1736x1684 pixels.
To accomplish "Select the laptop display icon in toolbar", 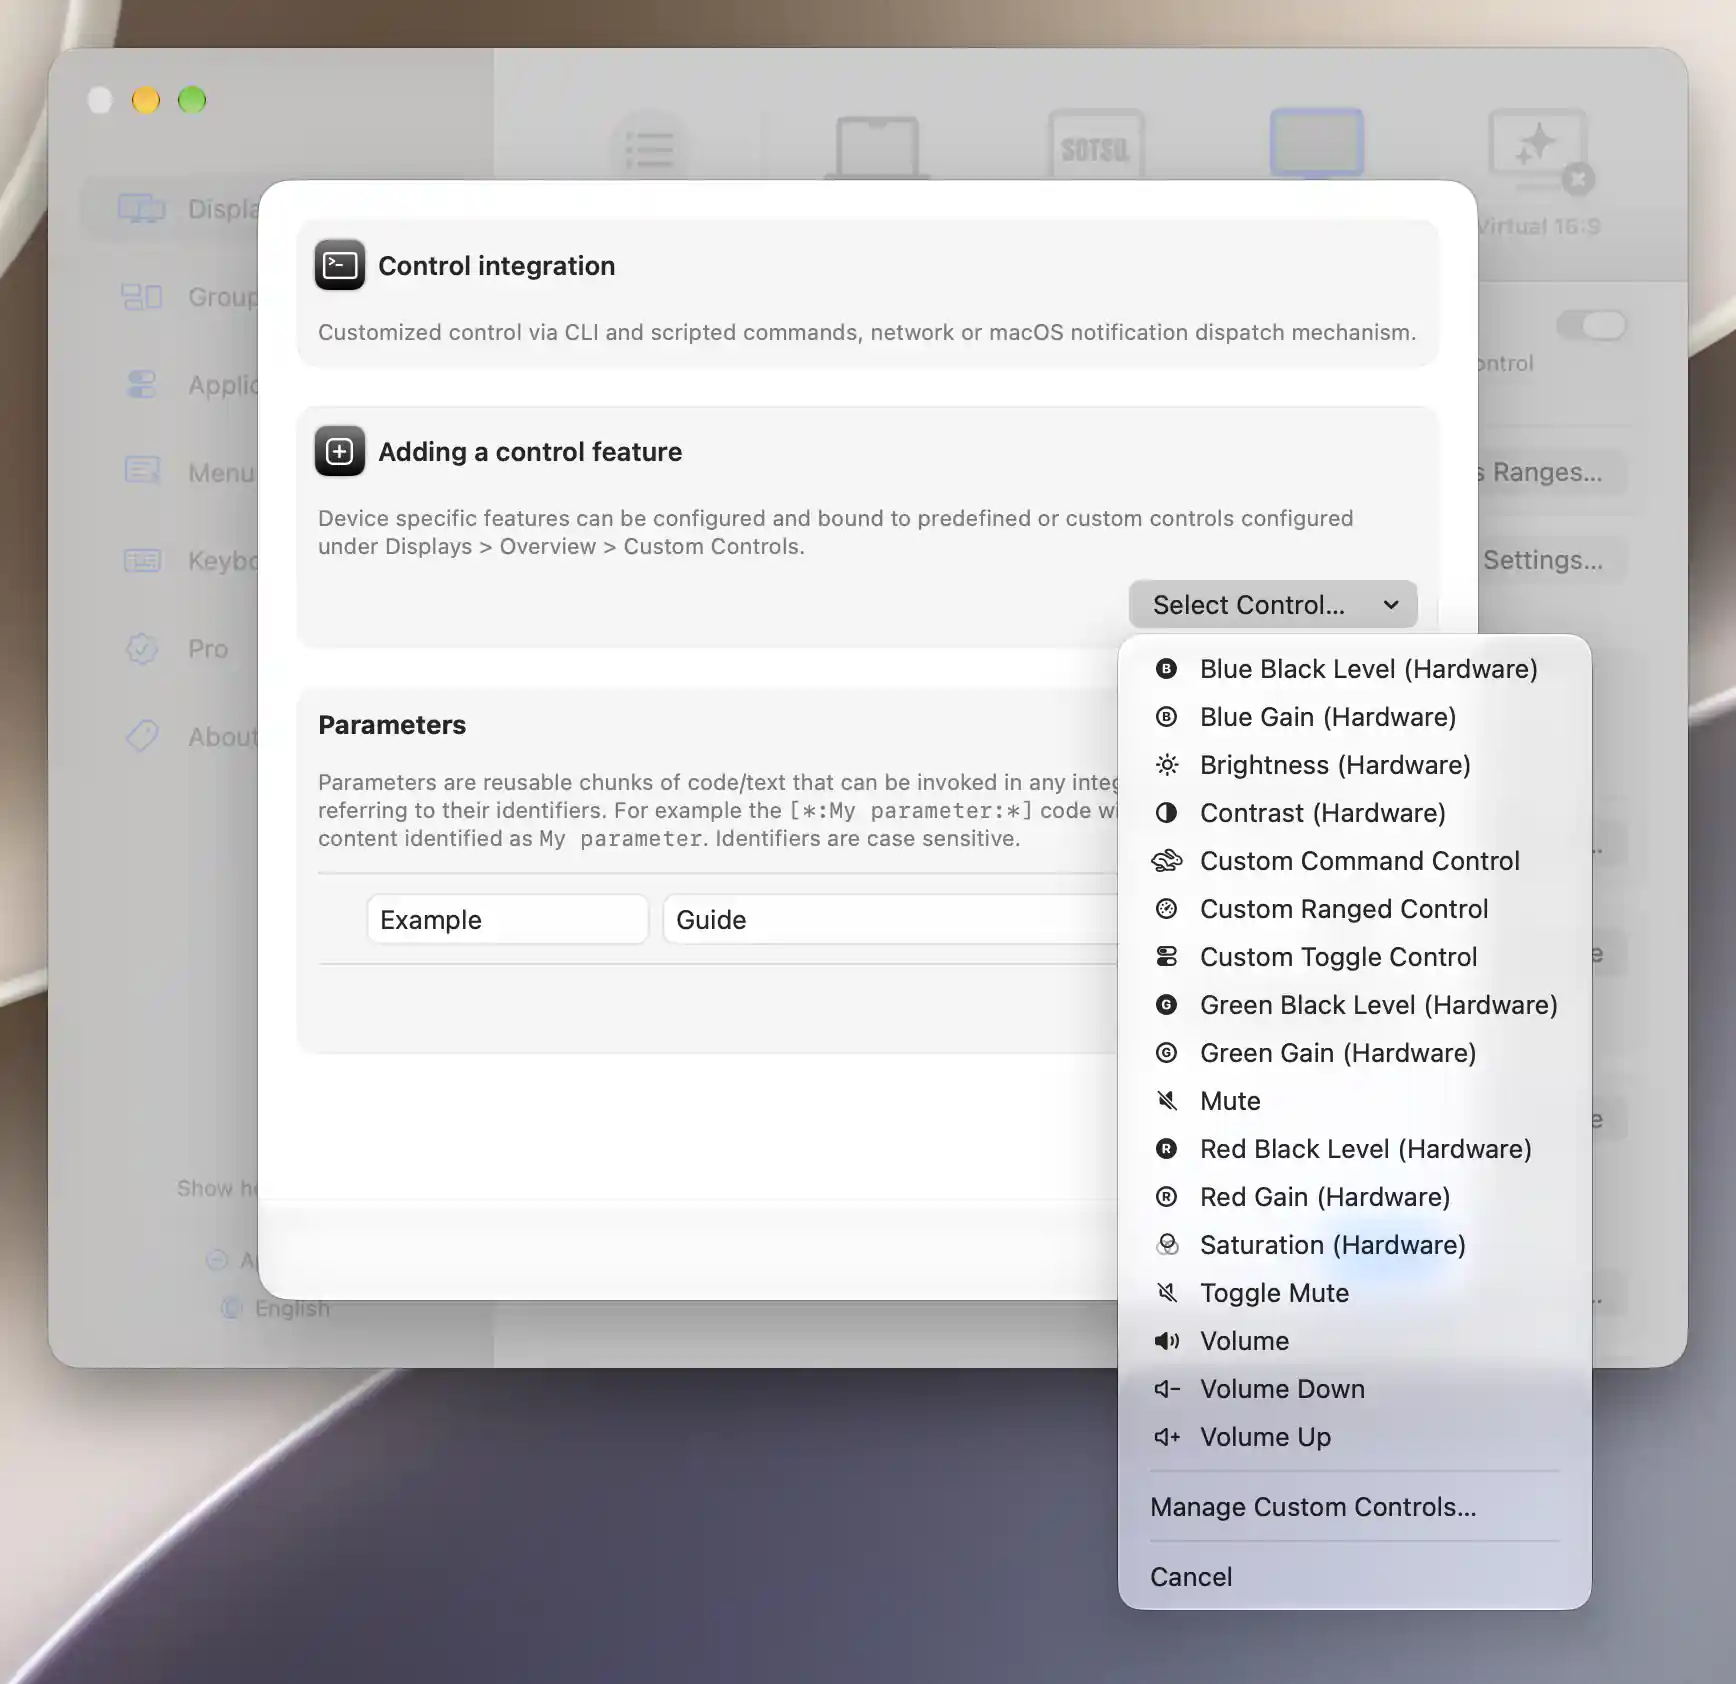I will (877, 146).
